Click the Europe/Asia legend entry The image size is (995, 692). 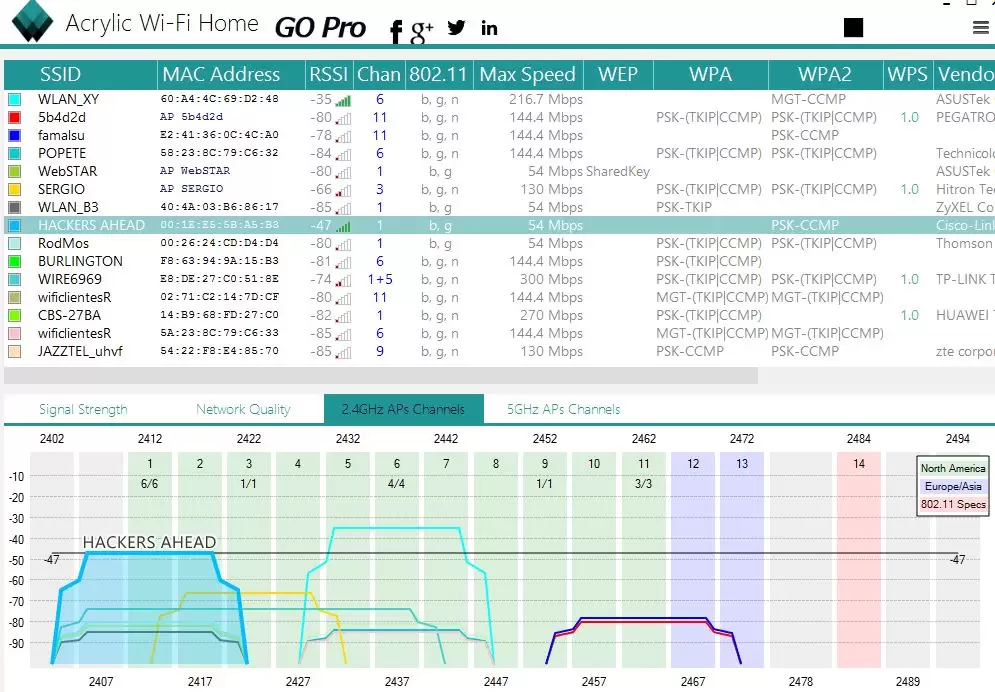pyautogui.click(x=953, y=486)
